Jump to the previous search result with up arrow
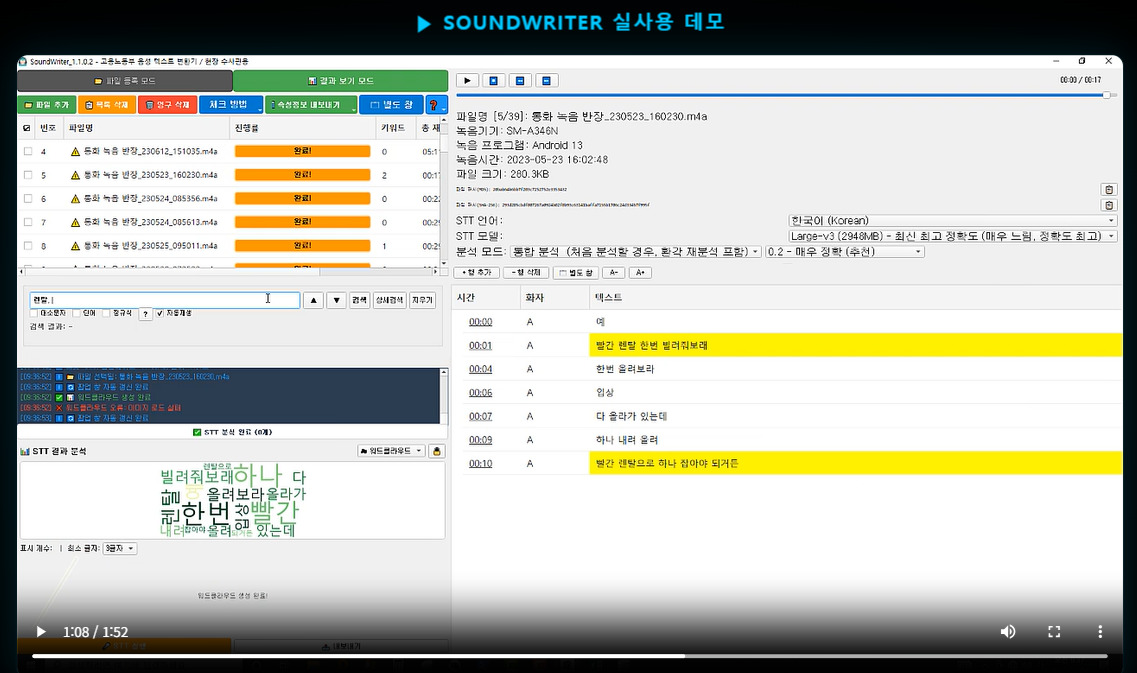 [x=313, y=300]
